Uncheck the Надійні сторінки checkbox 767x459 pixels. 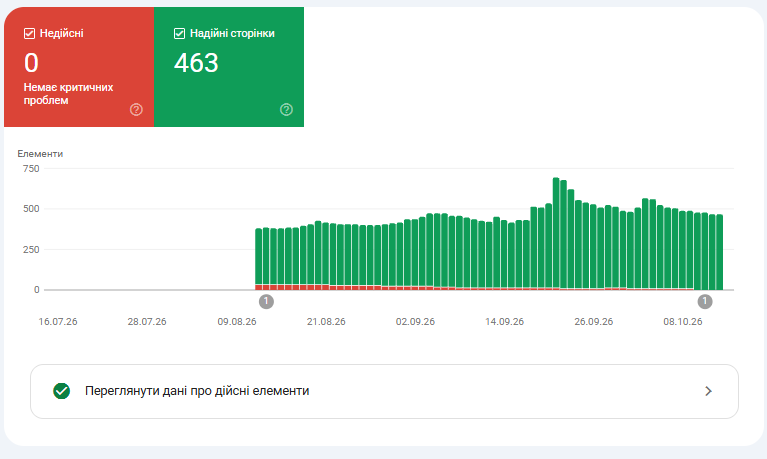coord(180,33)
